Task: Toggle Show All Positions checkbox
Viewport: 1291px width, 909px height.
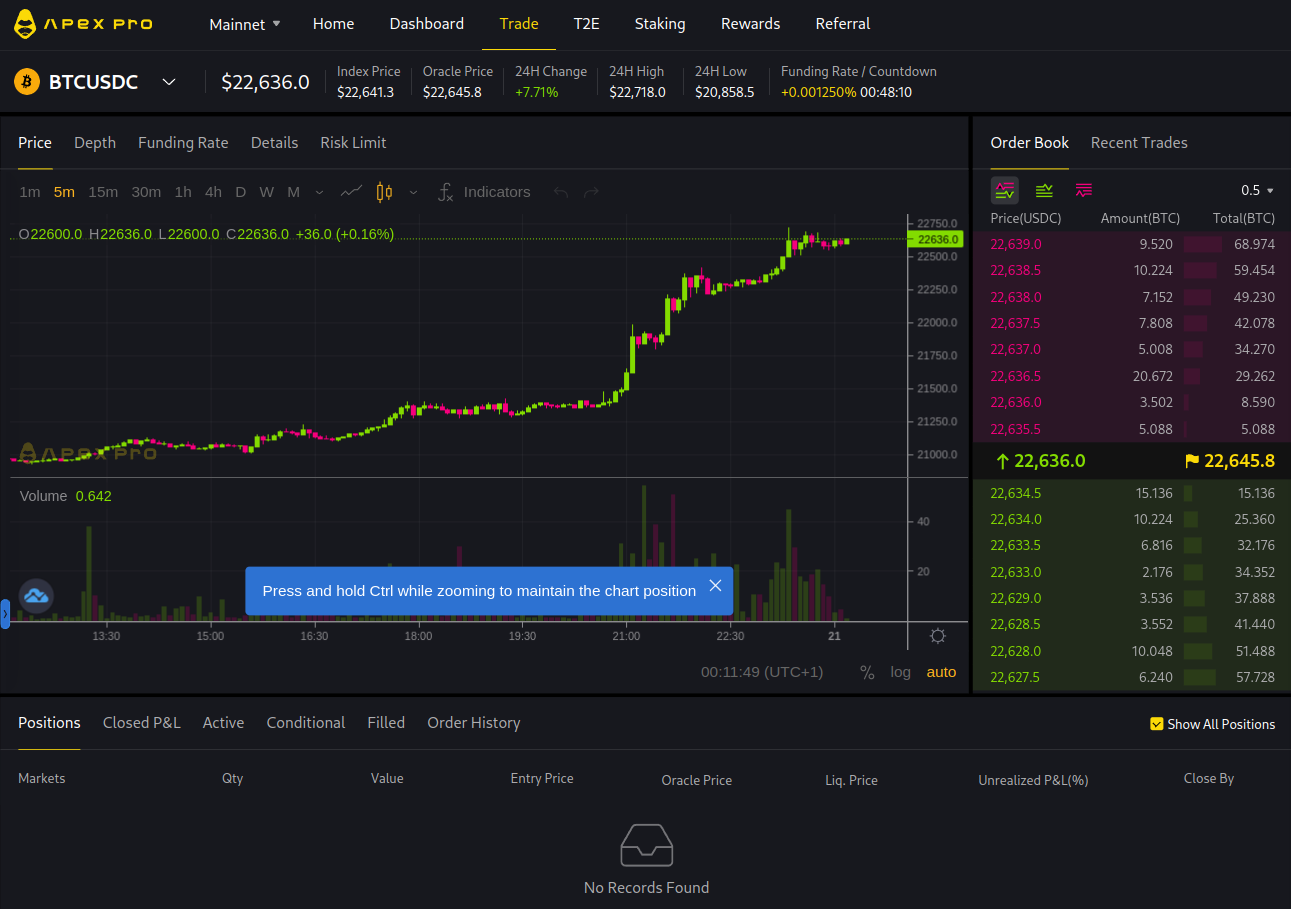Action: point(1157,724)
